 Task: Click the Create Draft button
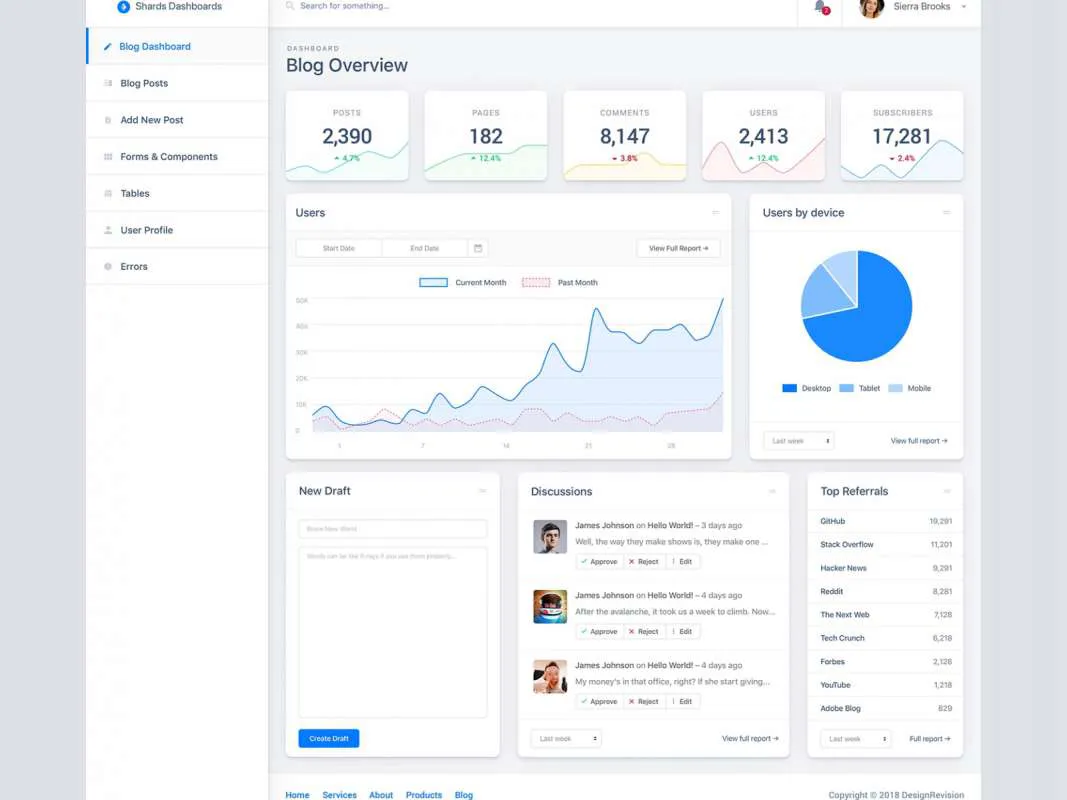328,737
